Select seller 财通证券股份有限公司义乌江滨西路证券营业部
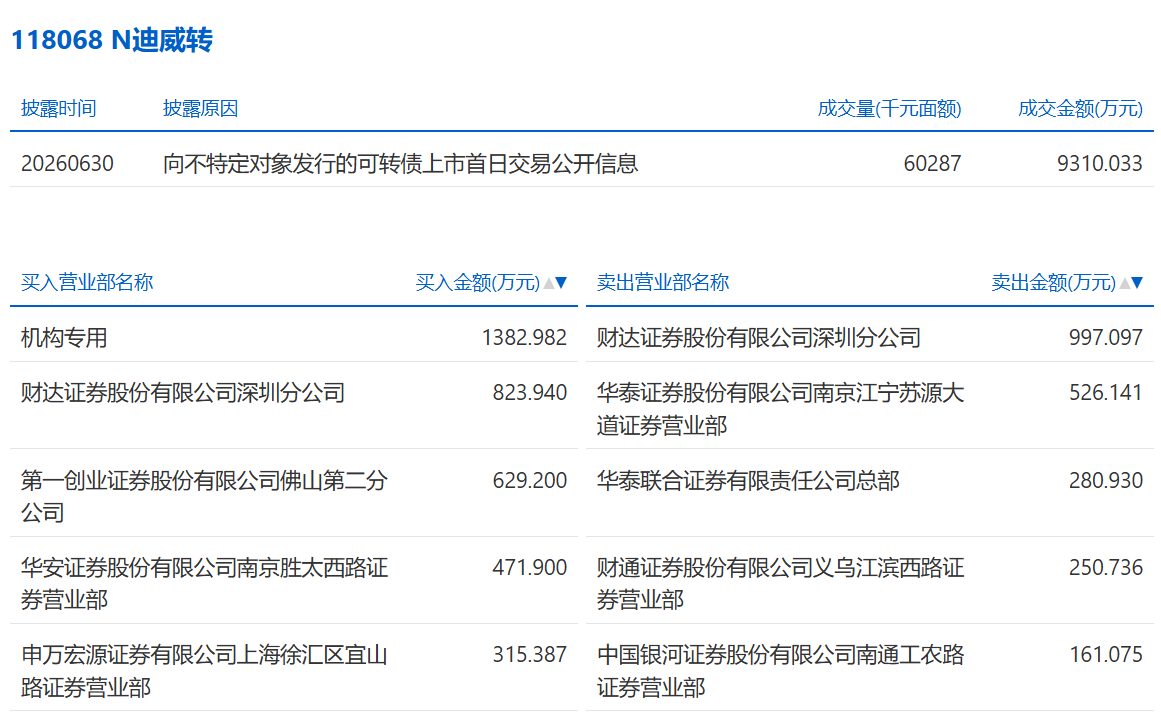1161x717 pixels. point(780,584)
